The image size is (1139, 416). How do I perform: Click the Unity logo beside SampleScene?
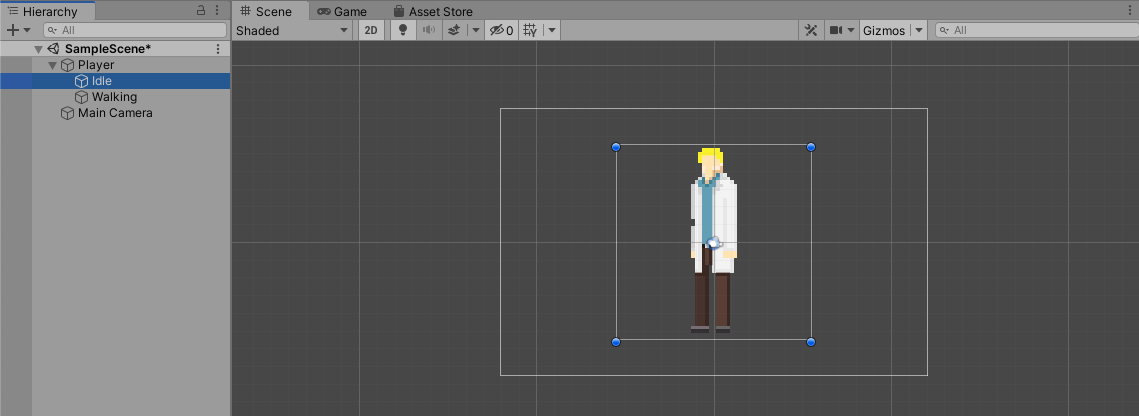pyautogui.click(x=53, y=49)
